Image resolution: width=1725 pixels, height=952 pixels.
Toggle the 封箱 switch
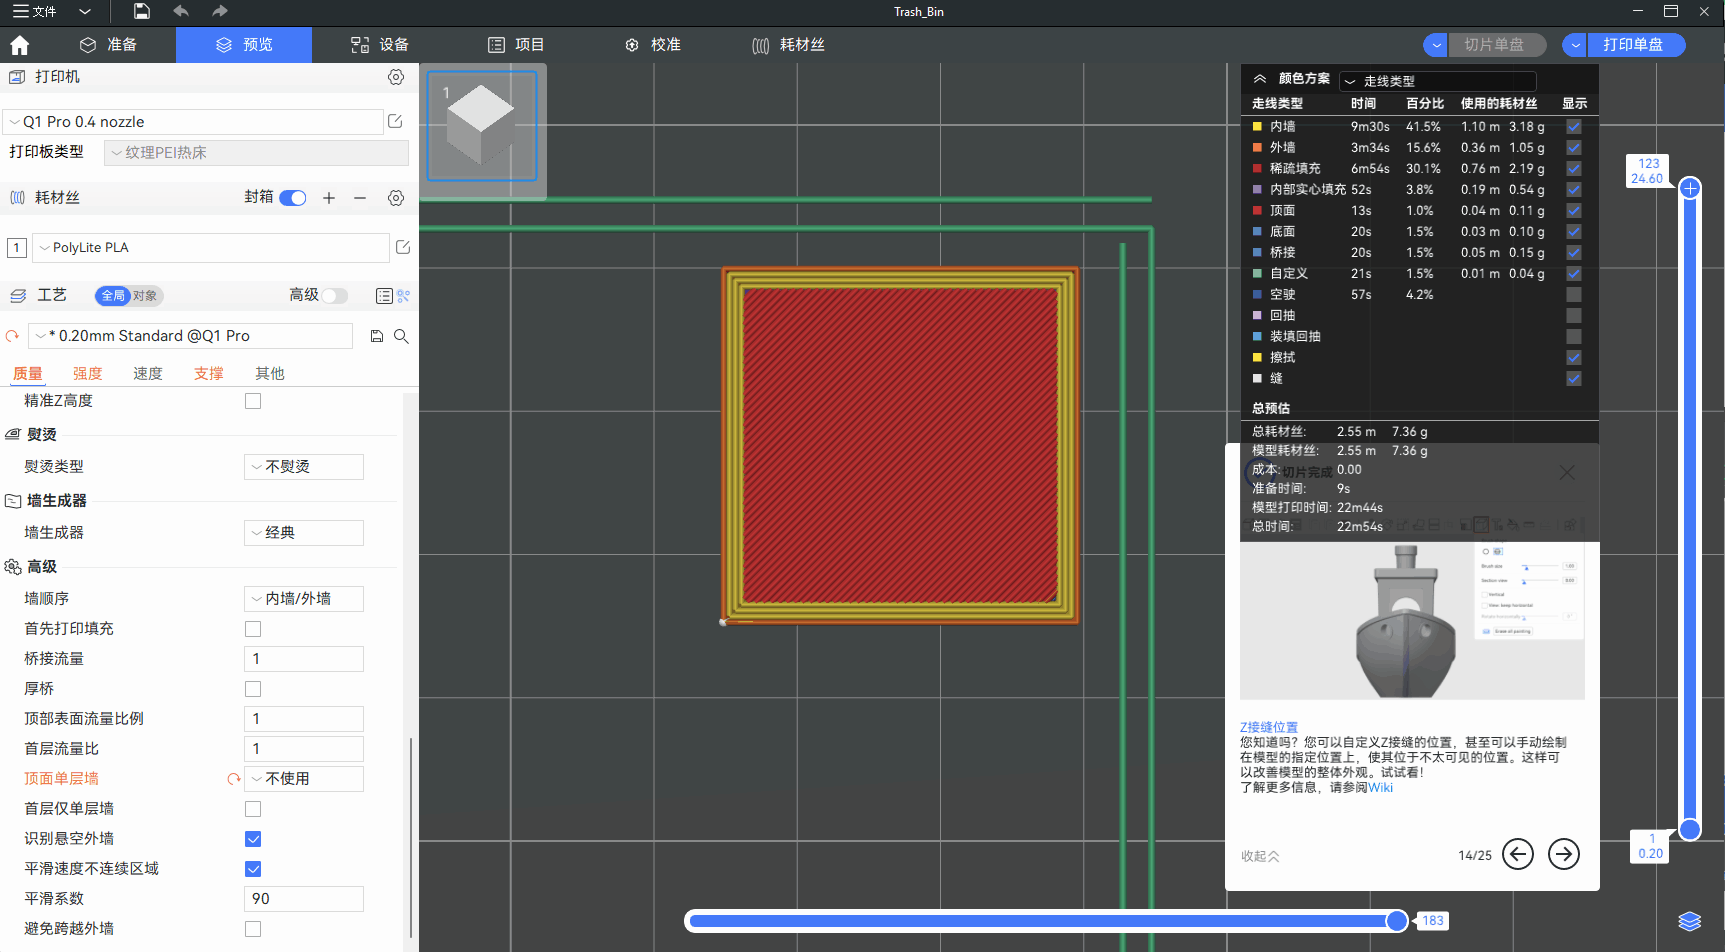[293, 198]
